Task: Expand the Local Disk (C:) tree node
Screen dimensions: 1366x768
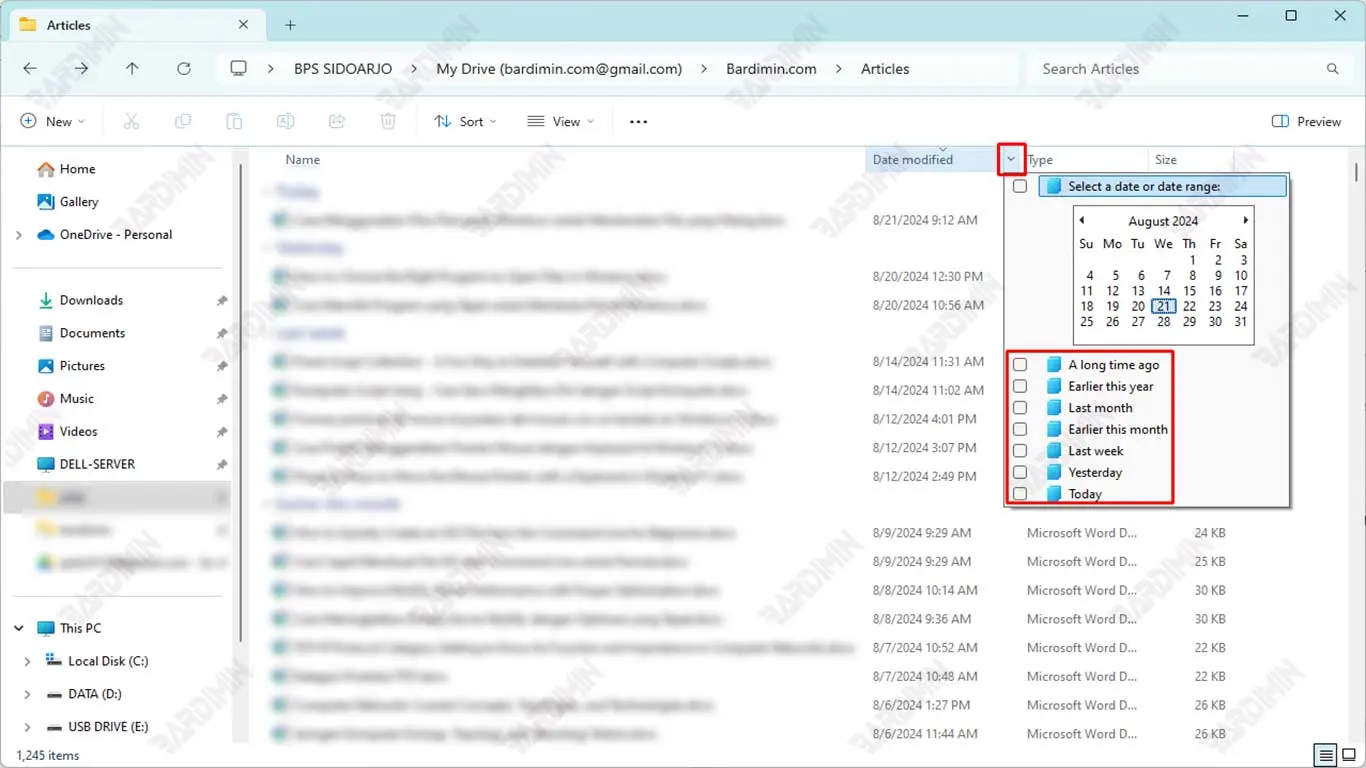Action: click(27, 661)
